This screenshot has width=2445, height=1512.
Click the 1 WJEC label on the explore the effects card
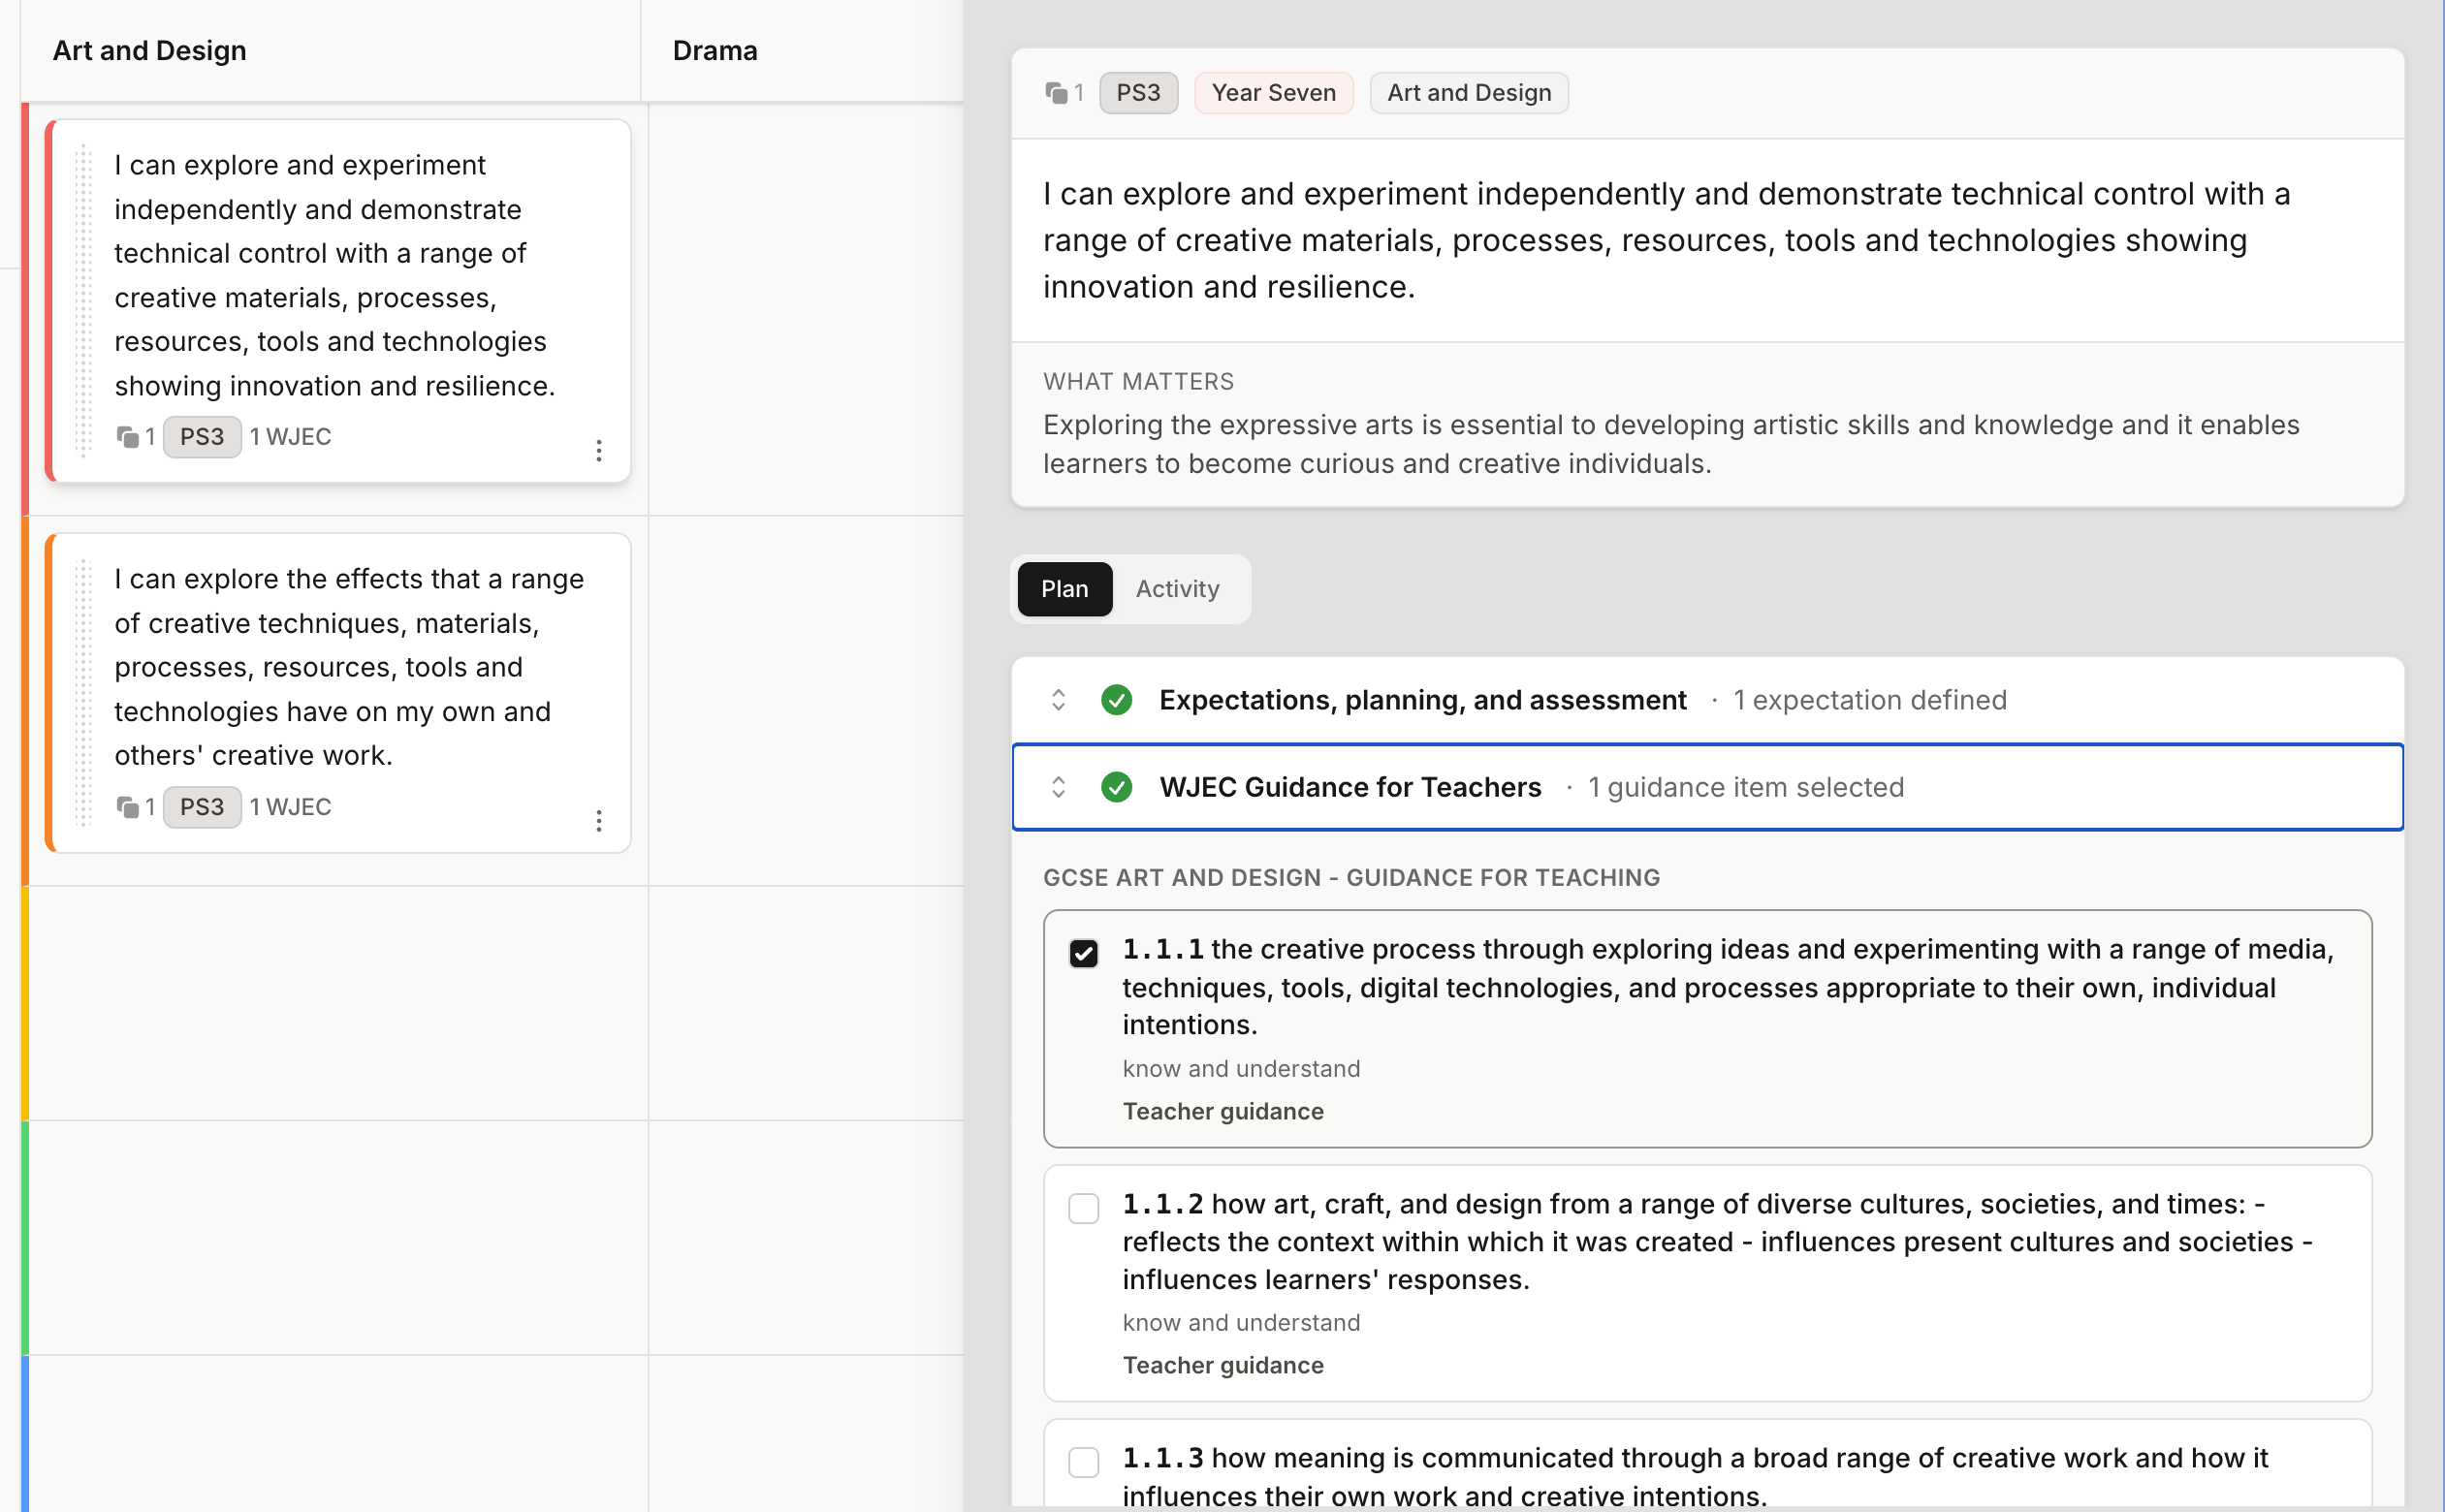[290, 807]
